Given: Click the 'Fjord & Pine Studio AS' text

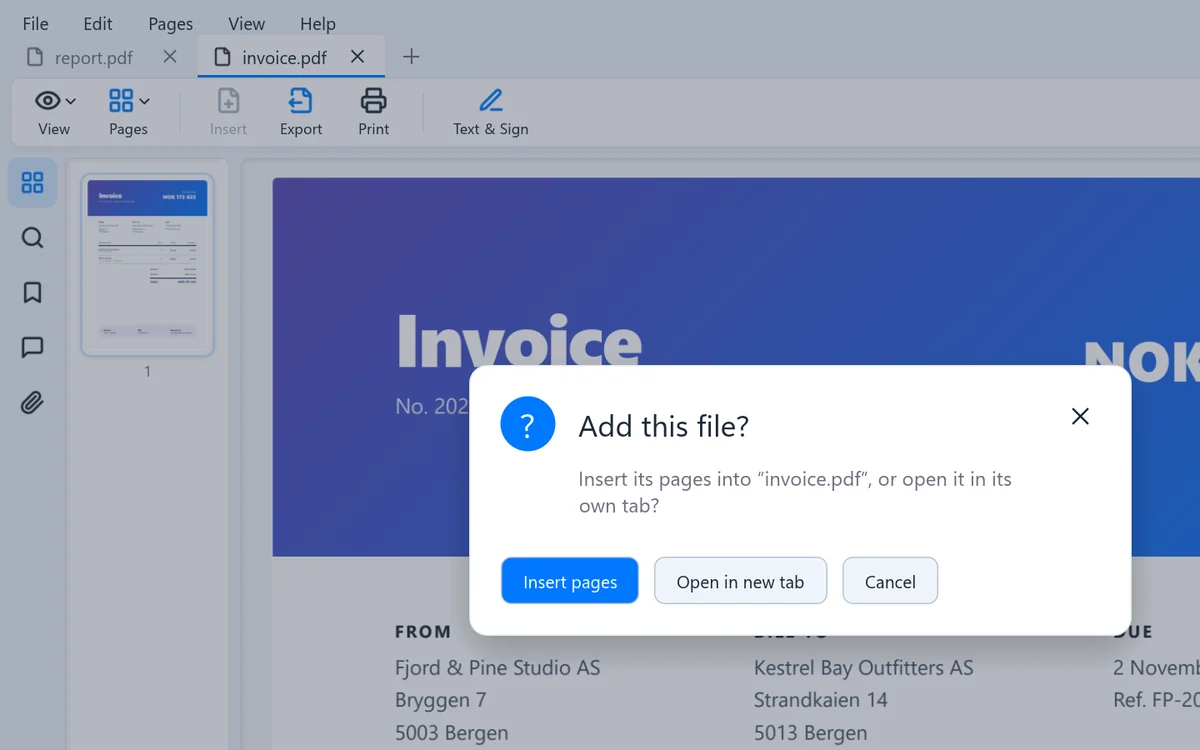Looking at the screenshot, I should [497, 668].
